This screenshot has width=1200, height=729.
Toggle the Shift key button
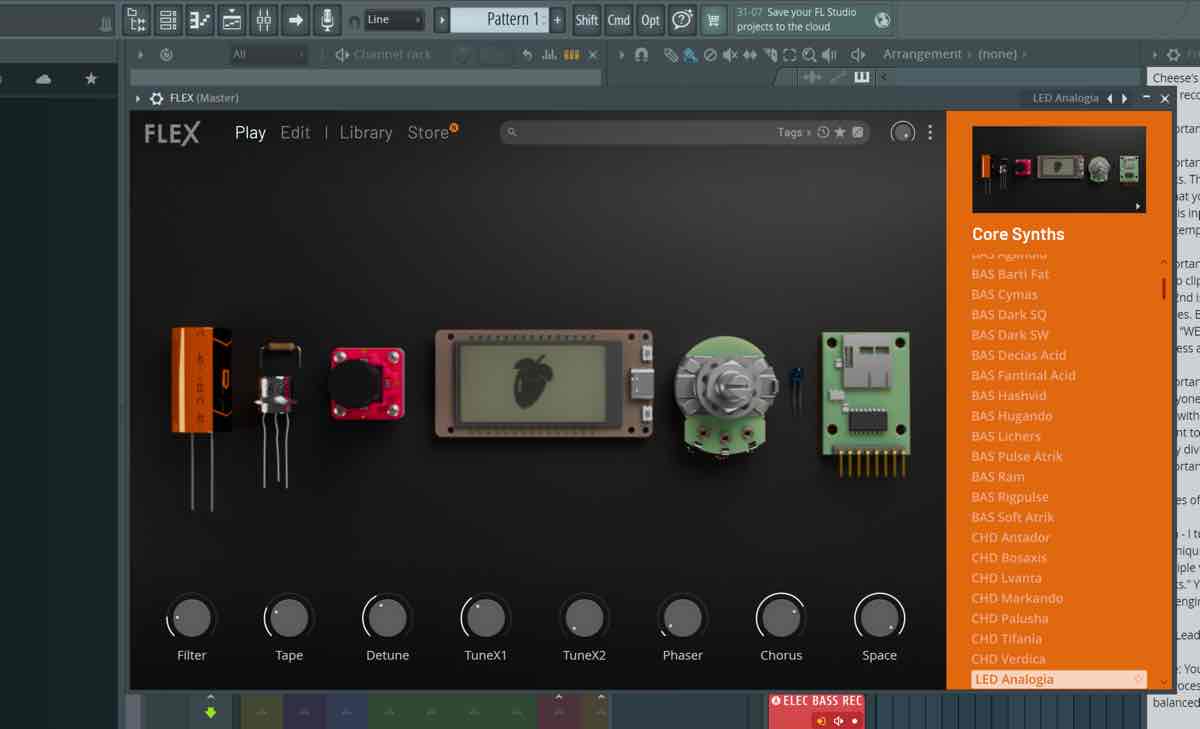(587, 19)
